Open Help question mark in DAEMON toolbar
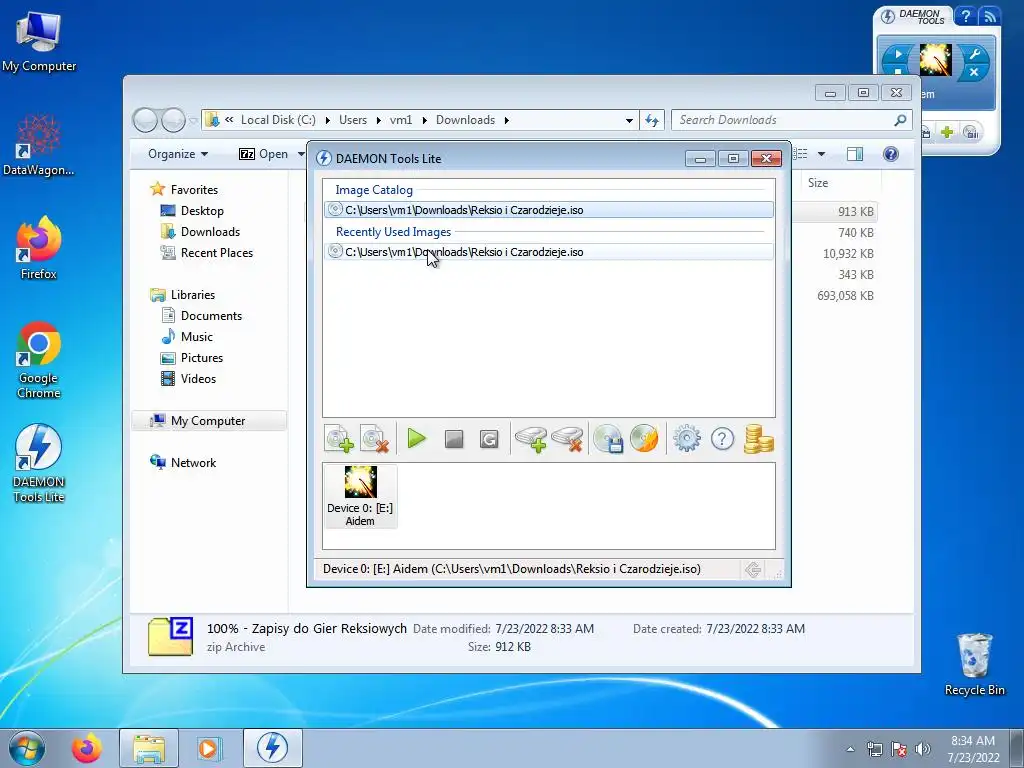The width and height of the screenshot is (1024, 768). [722, 439]
